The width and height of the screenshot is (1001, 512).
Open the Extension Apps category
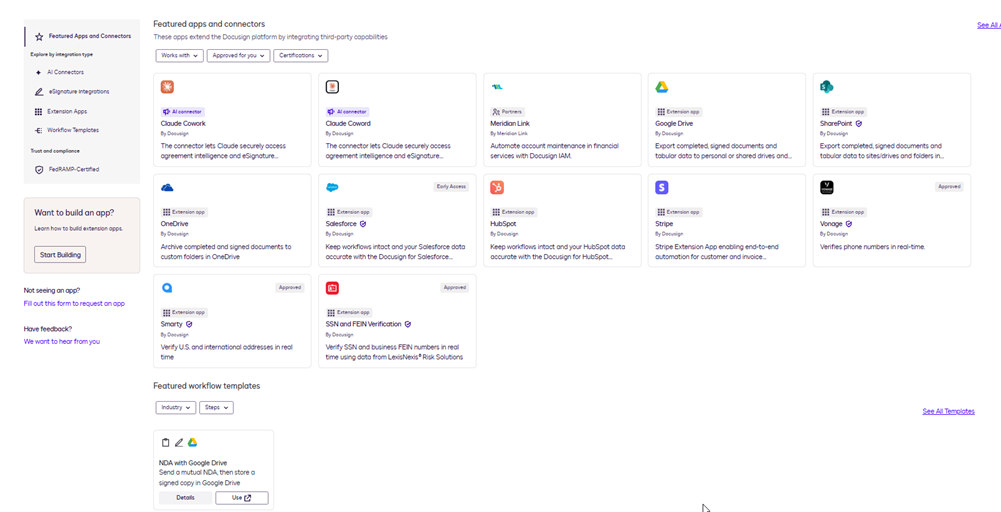(x=67, y=112)
